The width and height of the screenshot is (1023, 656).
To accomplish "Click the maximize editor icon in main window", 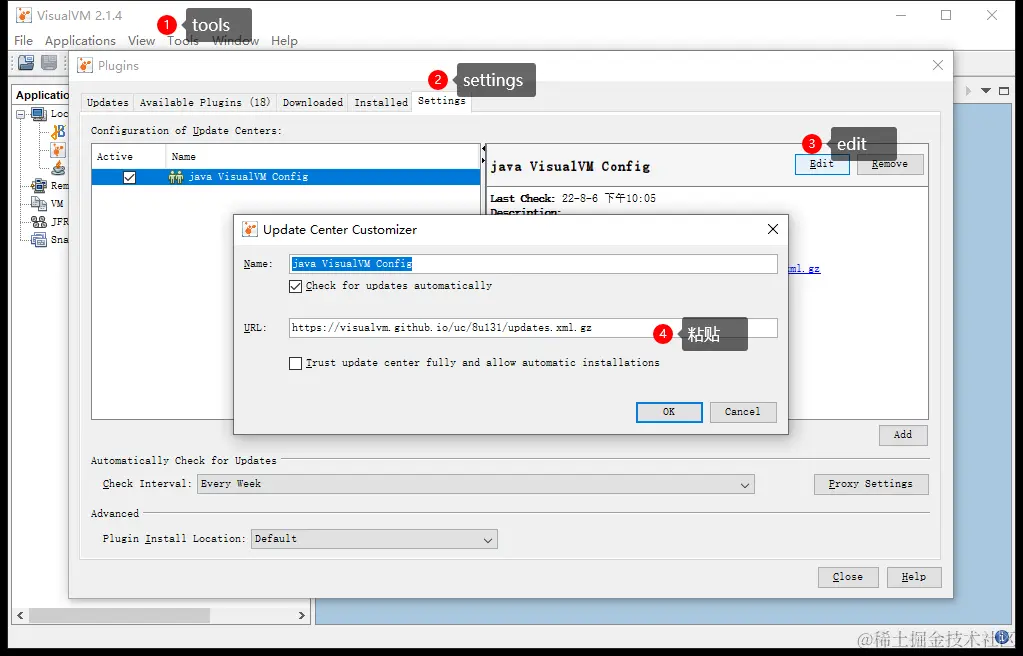I will 1004,91.
